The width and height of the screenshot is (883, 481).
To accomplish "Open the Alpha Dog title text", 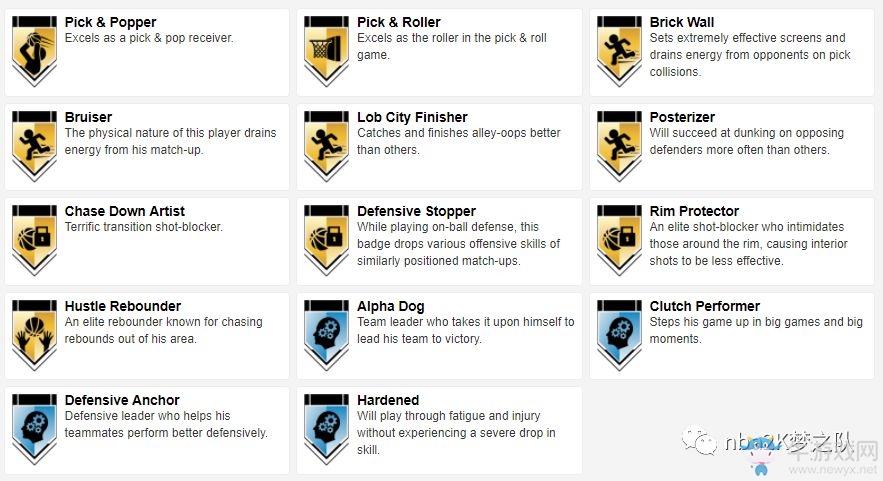I will click(391, 306).
